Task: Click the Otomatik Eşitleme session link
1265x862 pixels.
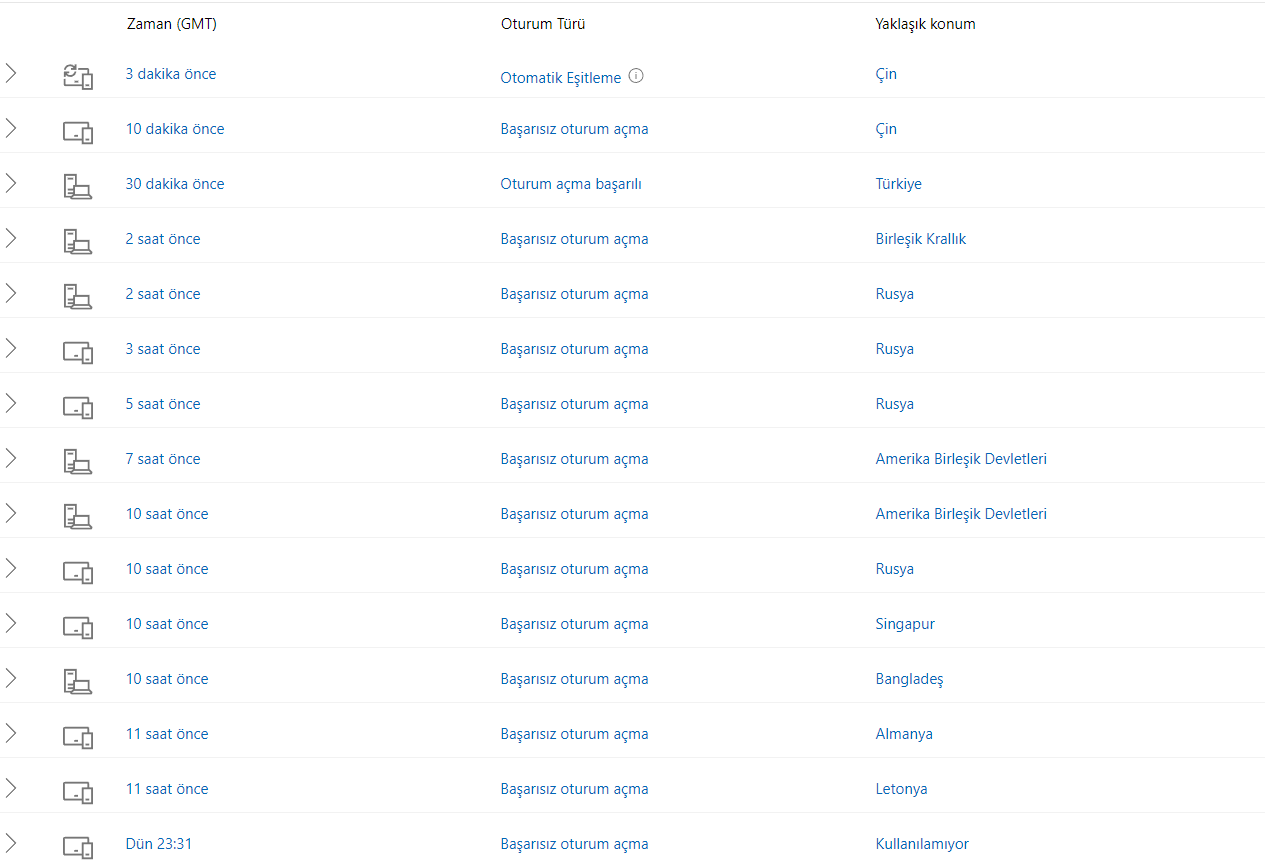Action: [561, 77]
